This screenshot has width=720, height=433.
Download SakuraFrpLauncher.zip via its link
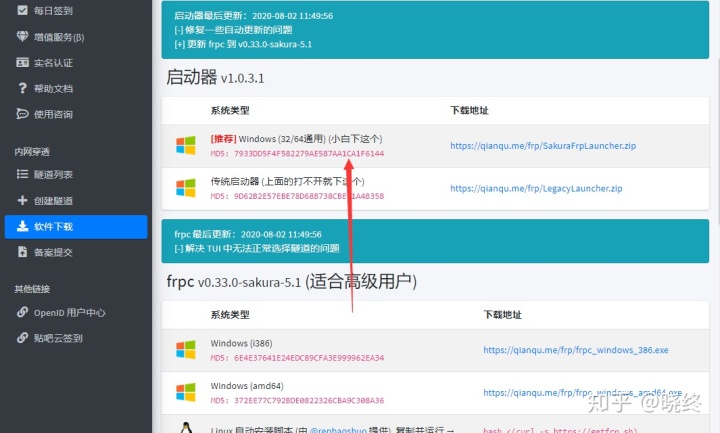coord(543,146)
